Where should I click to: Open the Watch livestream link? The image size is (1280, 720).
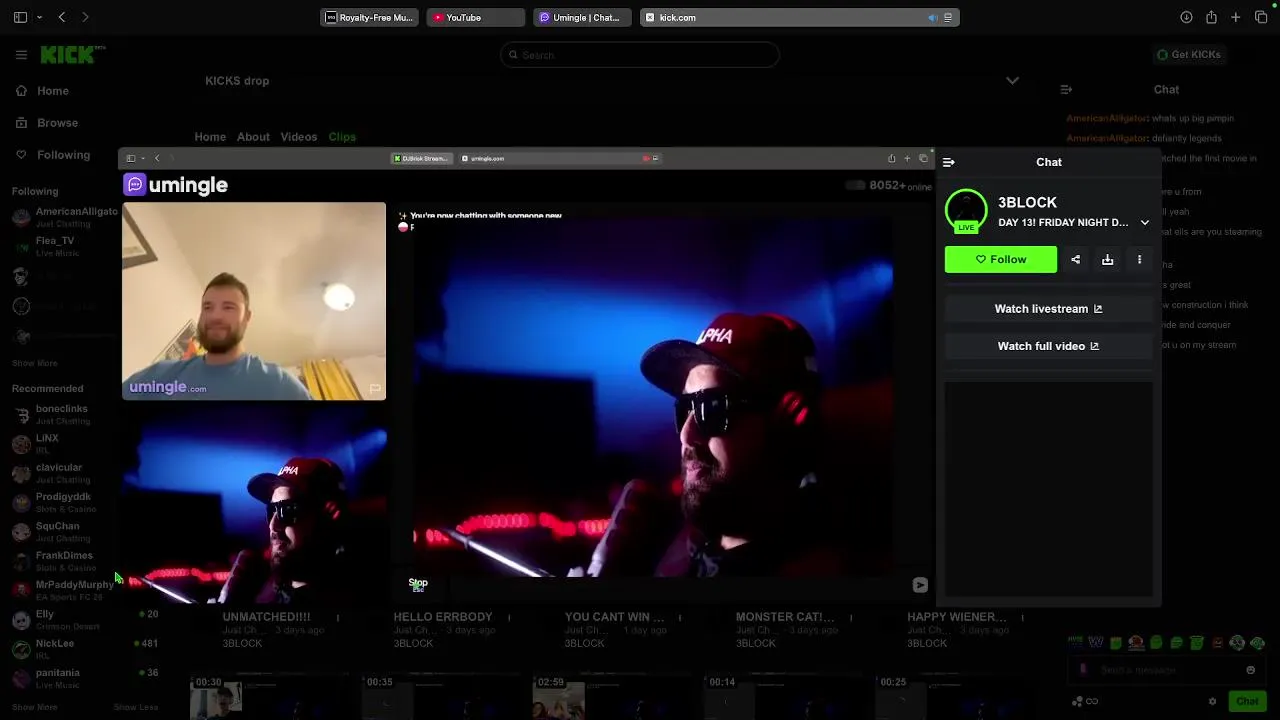point(1048,309)
